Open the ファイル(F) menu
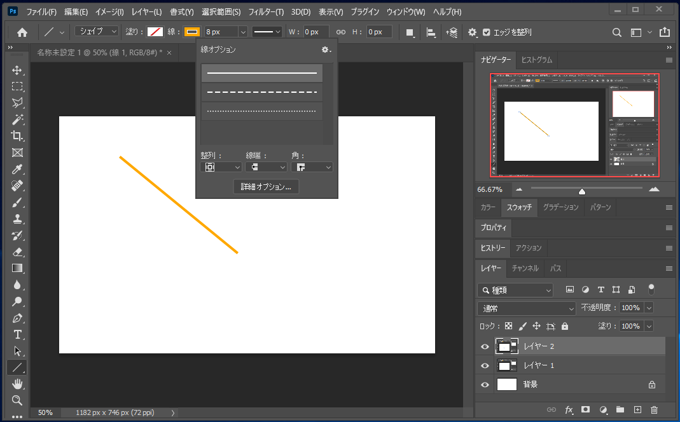This screenshot has width=680, height=422. [41, 12]
